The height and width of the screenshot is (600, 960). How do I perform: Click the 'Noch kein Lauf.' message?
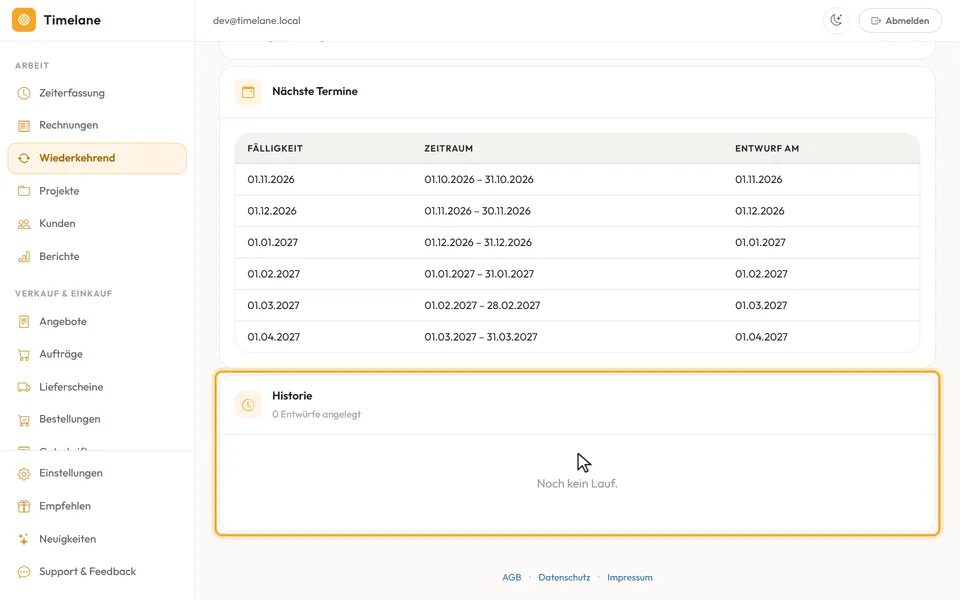coord(577,484)
